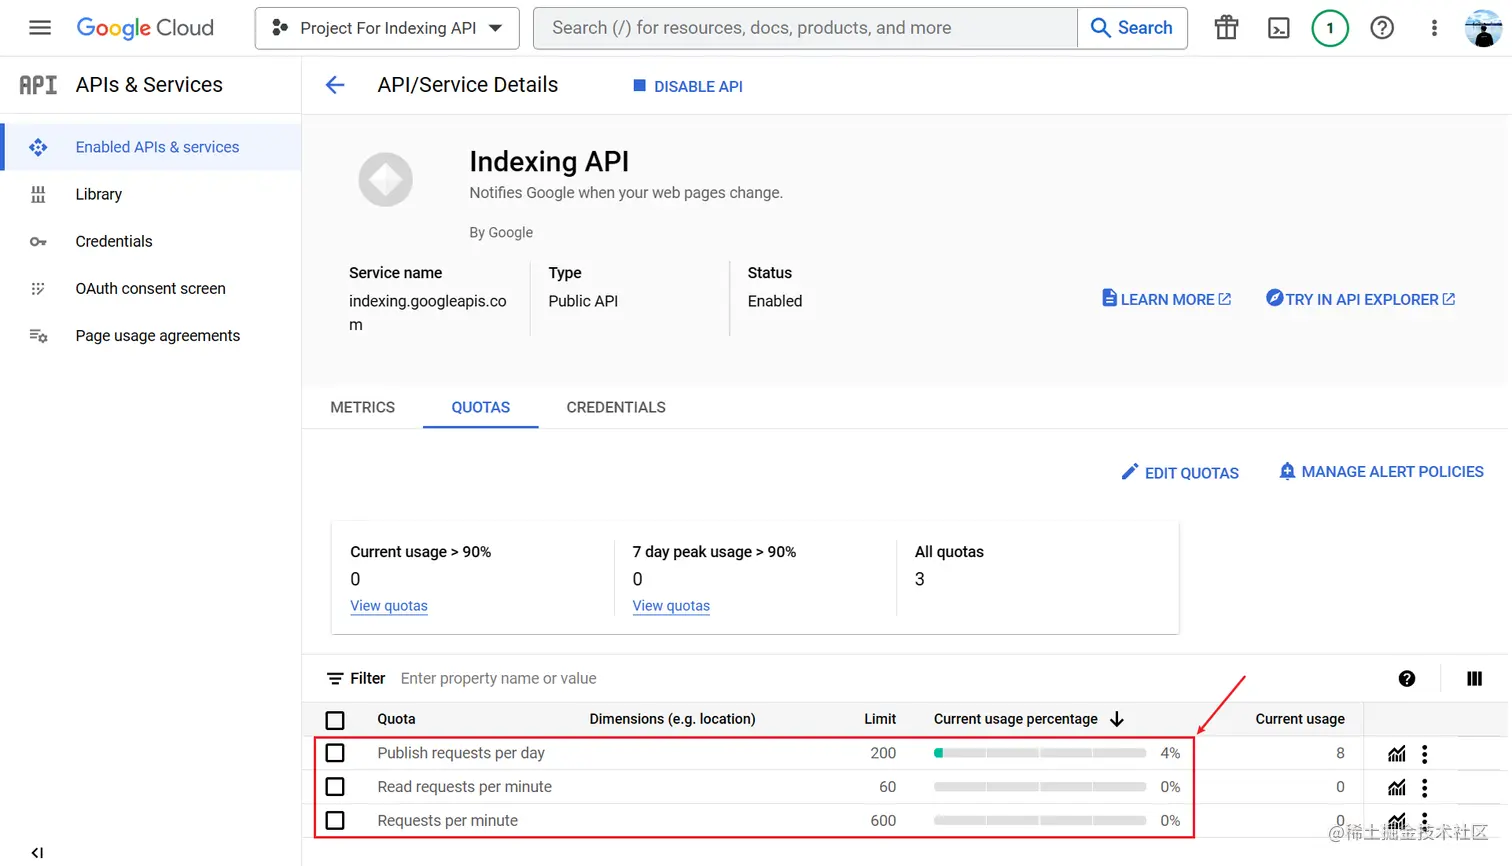Click the Enabled APIs diamond icon

[38, 147]
